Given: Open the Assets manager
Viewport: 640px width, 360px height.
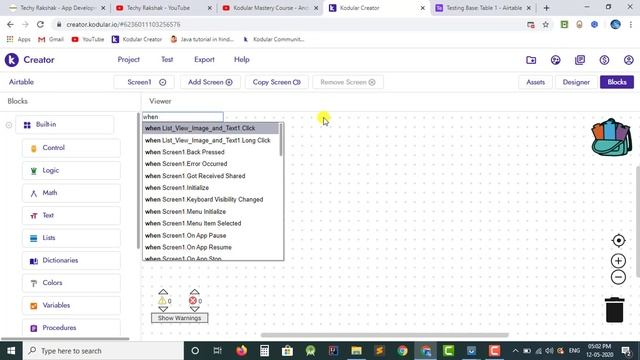Looking at the screenshot, I should point(536,82).
